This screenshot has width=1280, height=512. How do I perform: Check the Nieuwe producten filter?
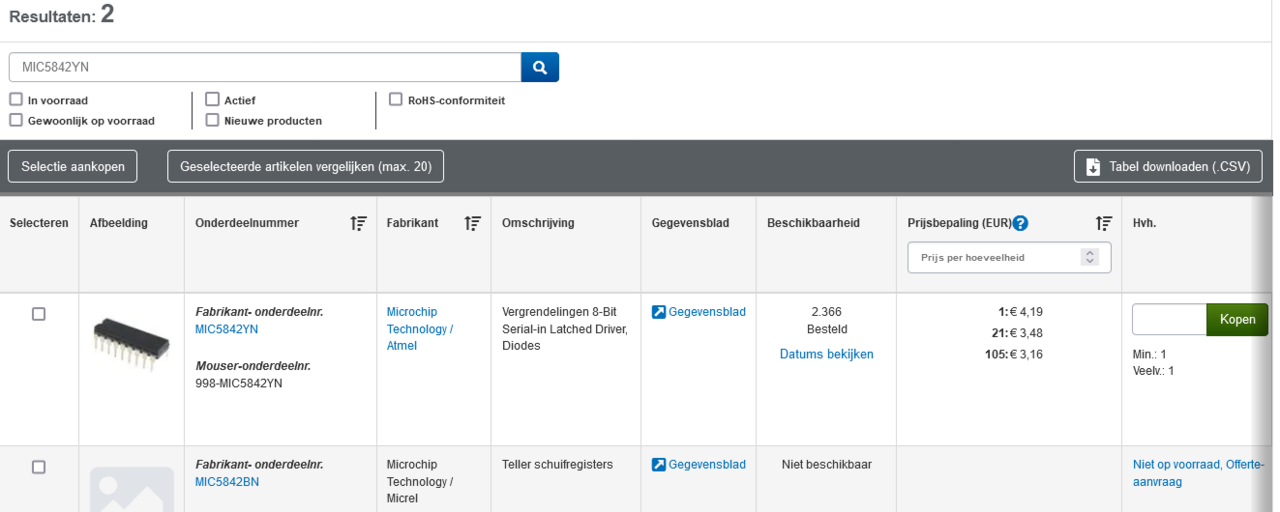[x=212, y=120]
